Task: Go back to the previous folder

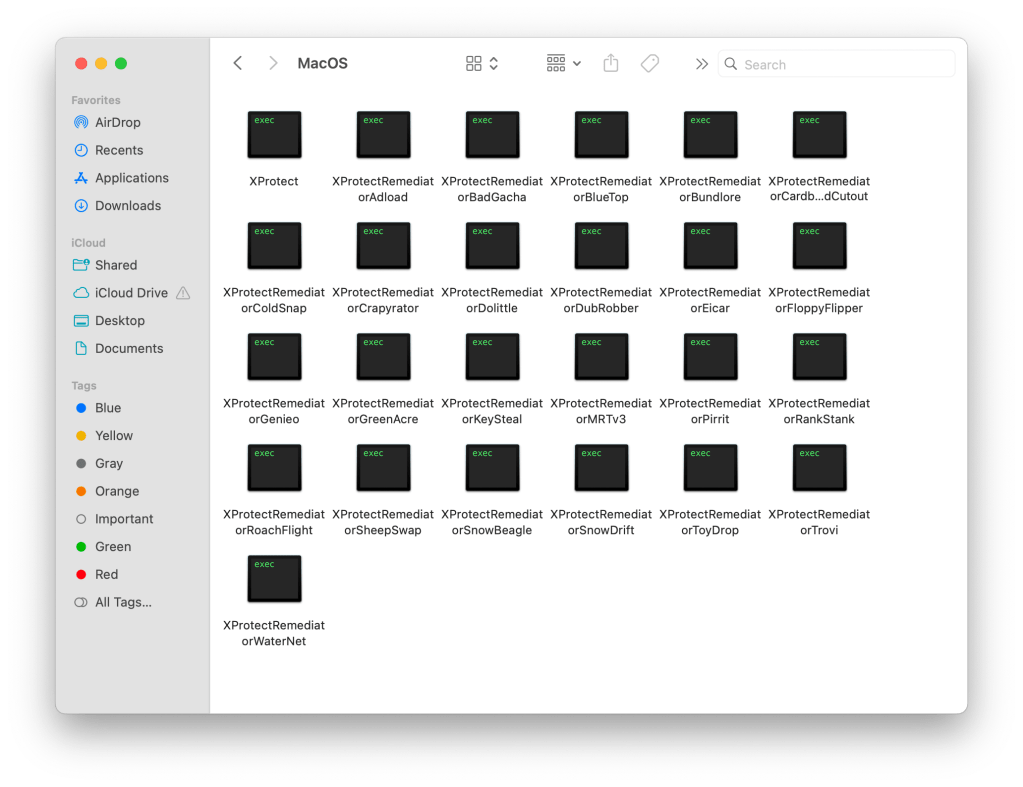Action: click(x=237, y=62)
